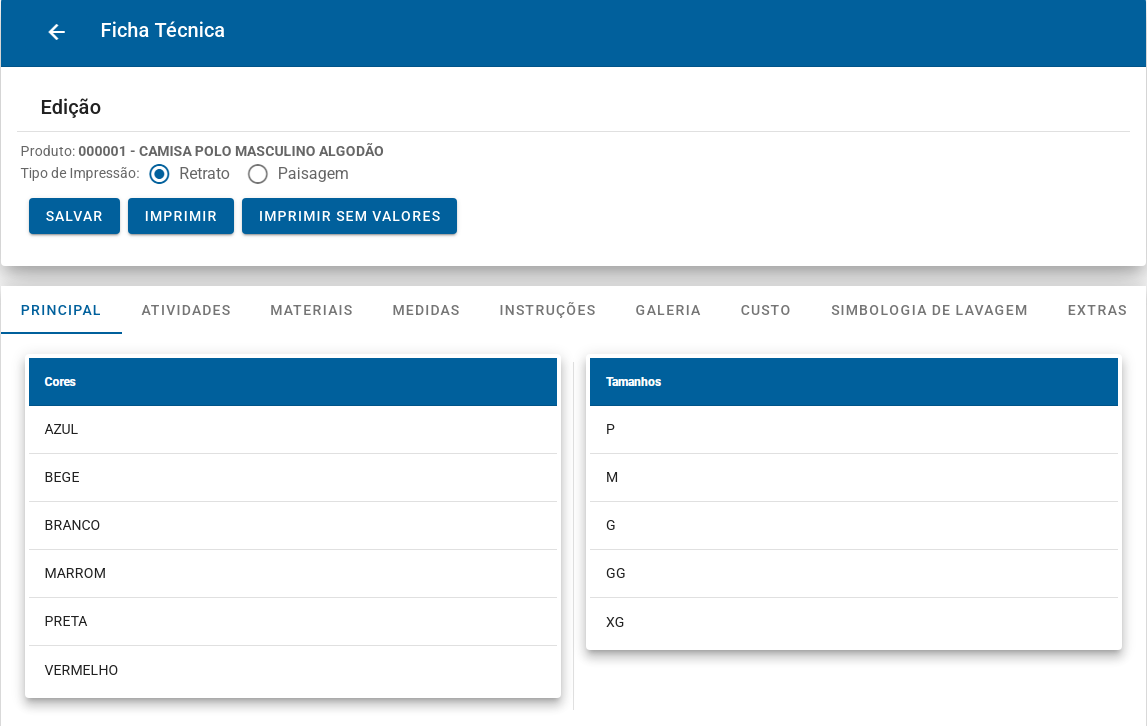Viewport: 1147px width, 726px height.
Task: Switch to the ATIVIDADES tab
Action: point(186,310)
